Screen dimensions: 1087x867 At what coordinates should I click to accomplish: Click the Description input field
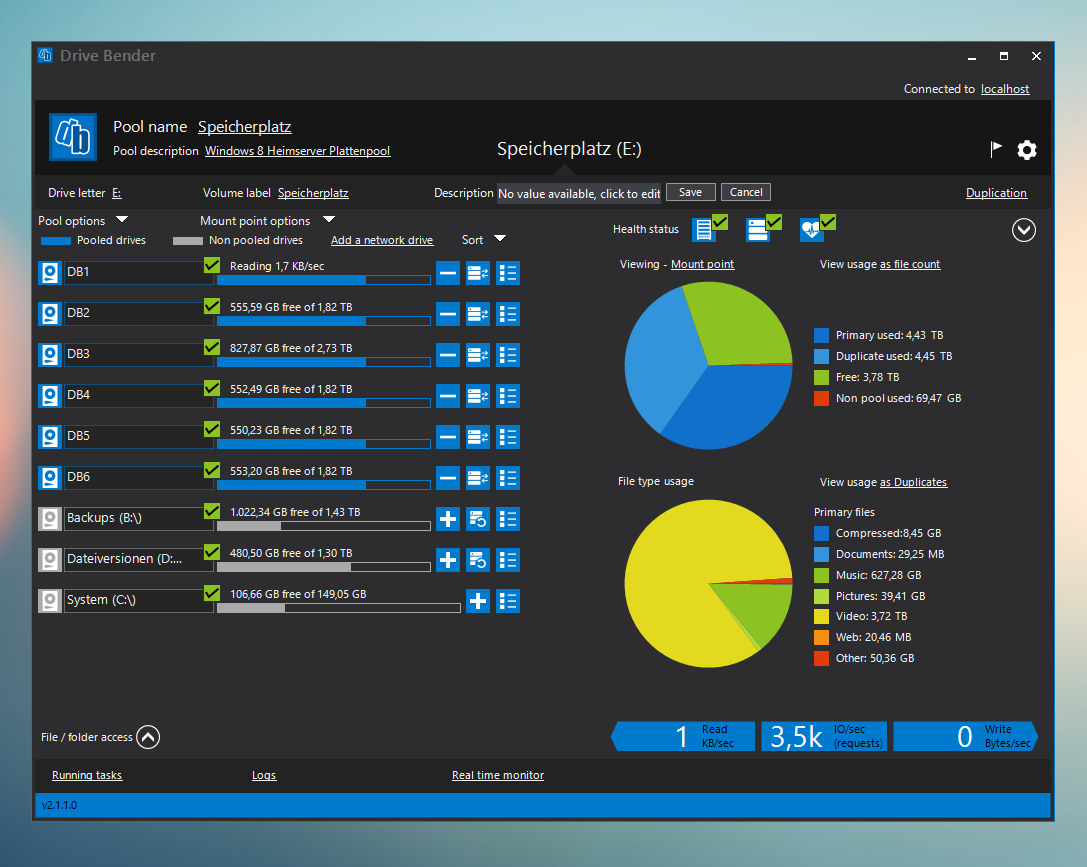click(580, 193)
